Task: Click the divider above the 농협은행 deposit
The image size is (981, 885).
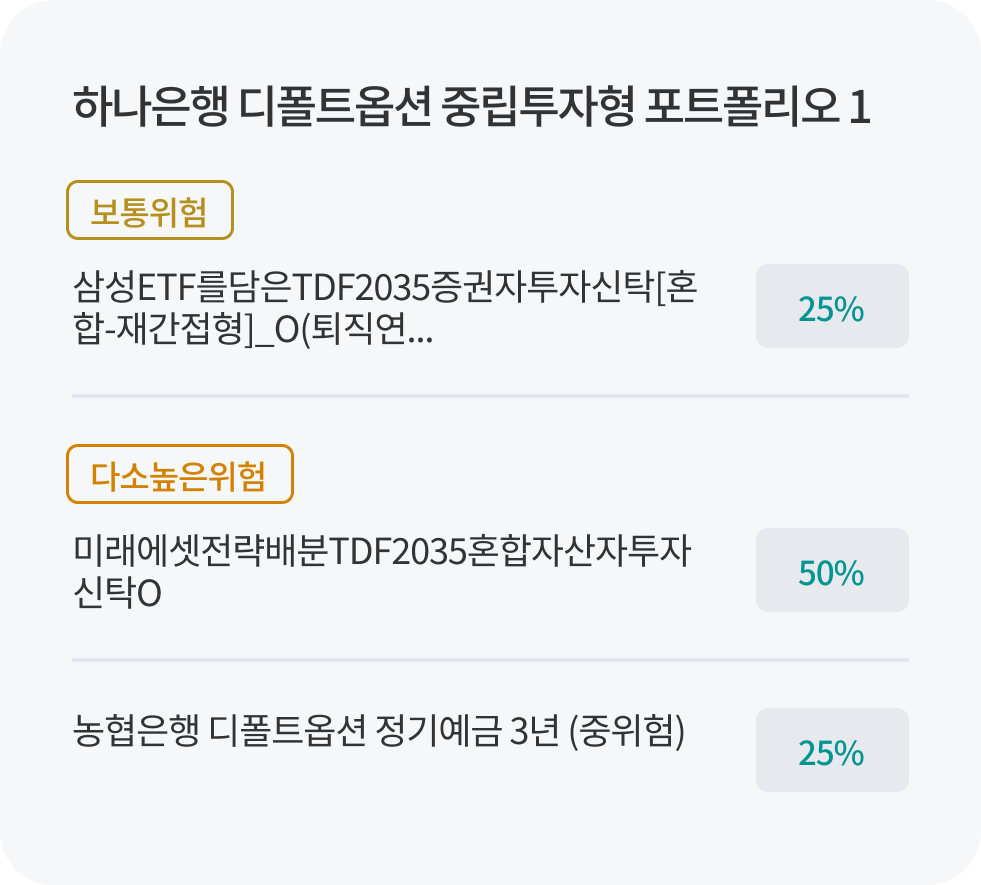Action: [x=490, y=660]
